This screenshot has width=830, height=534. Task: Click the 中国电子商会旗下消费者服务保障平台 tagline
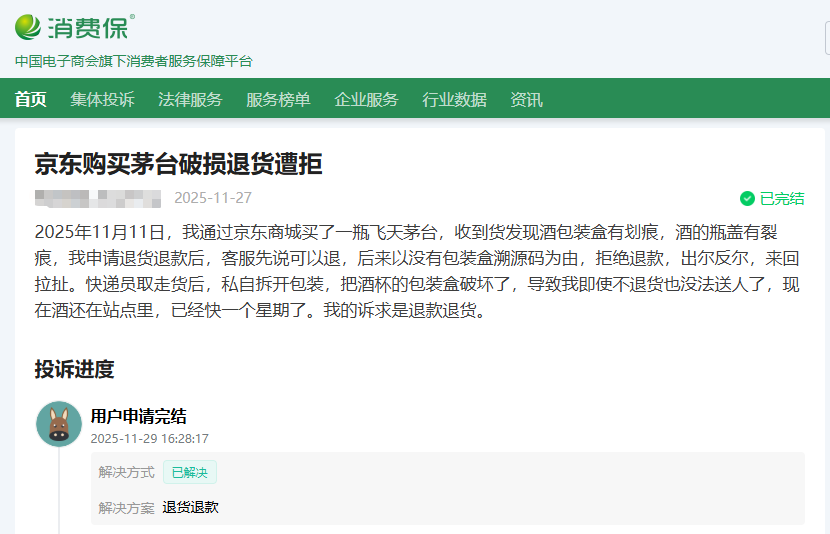(x=134, y=61)
